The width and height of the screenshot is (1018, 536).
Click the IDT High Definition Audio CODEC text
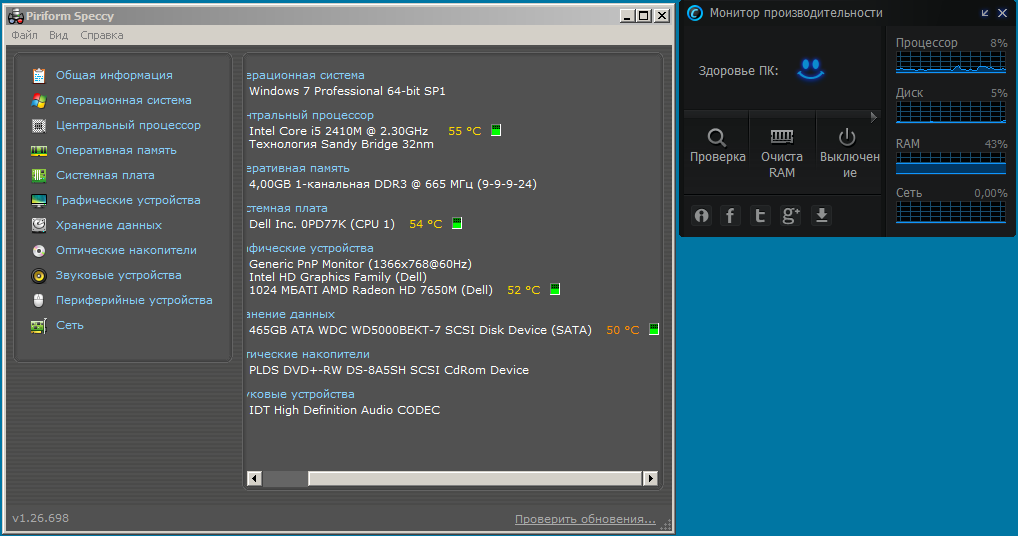pos(345,410)
